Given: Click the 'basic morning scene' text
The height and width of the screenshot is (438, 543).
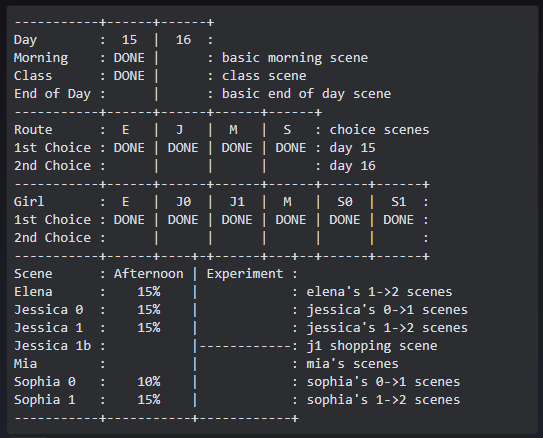Looking at the screenshot, I should click(x=295, y=58).
